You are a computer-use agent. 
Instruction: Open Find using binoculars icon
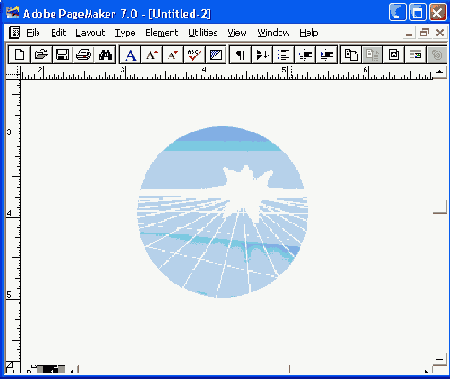coord(105,55)
